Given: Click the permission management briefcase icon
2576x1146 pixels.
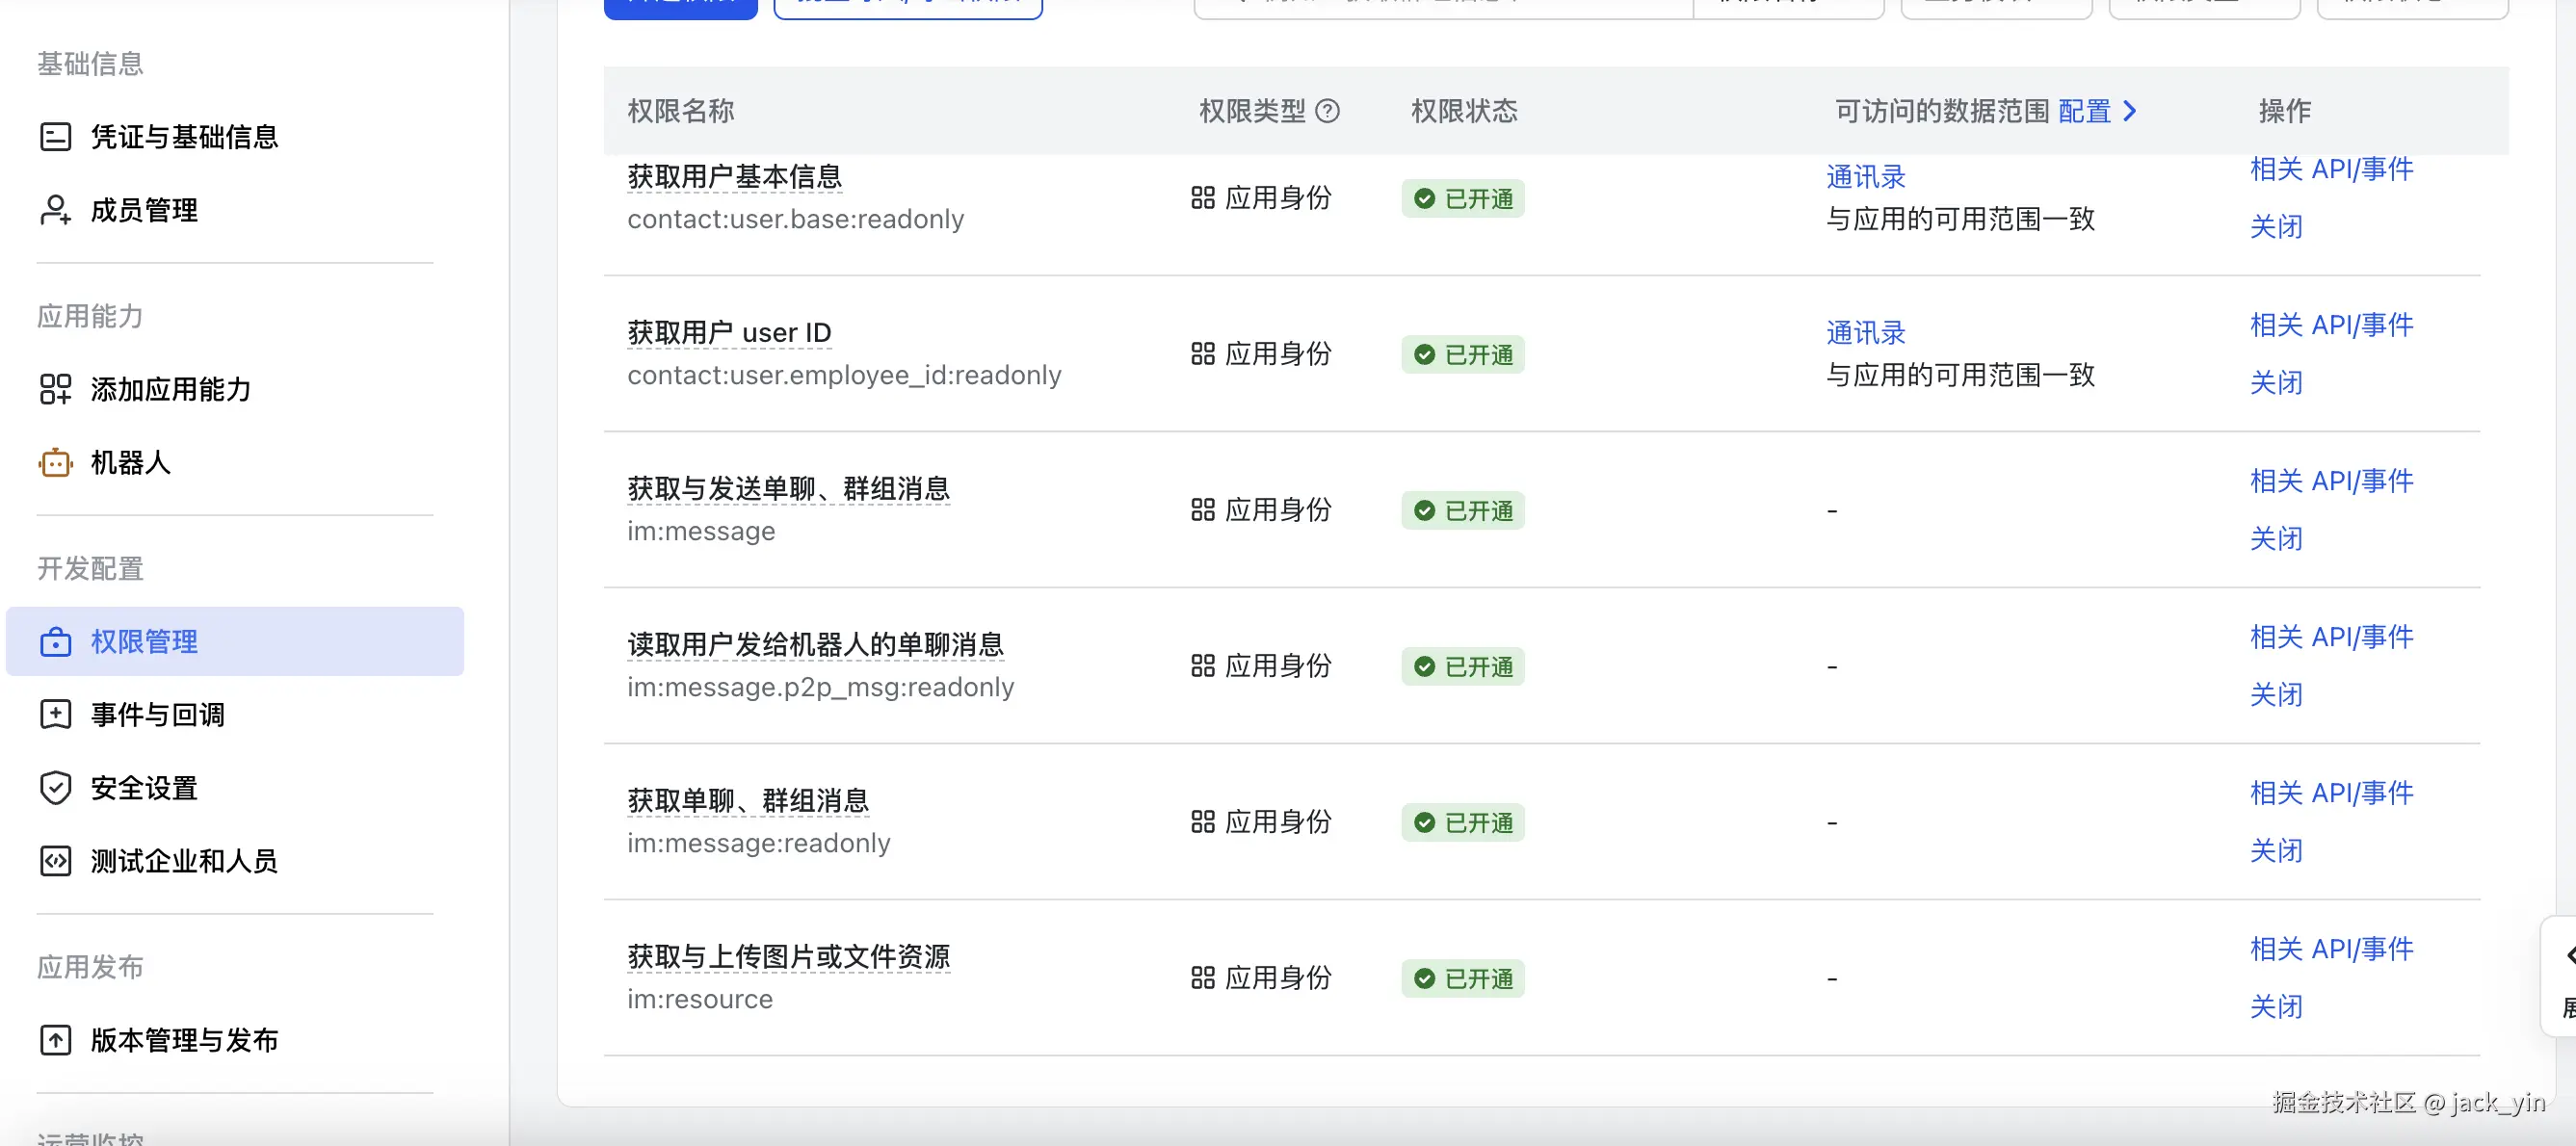Looking at the screenshot, I should coord(55,641).
